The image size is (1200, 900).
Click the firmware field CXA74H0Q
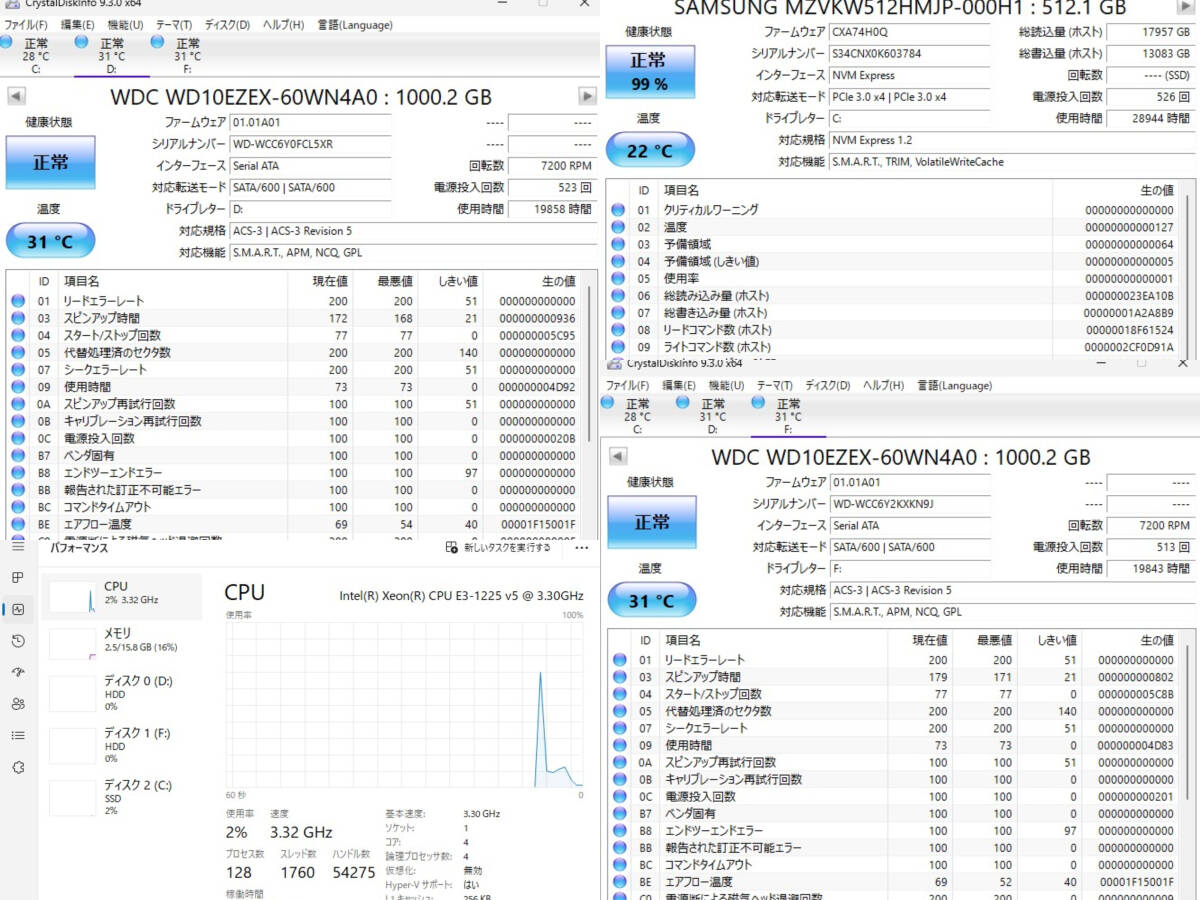pos(910,33)
